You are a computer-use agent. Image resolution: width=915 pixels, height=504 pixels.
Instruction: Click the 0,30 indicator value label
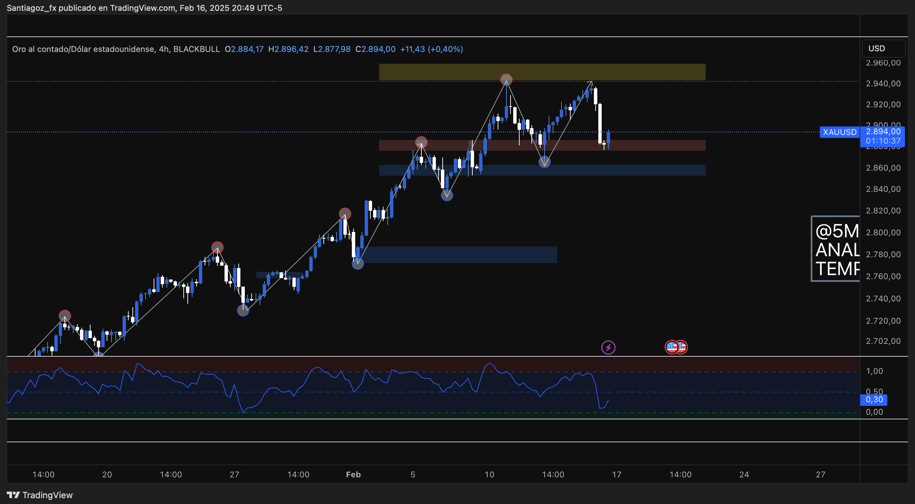[874, 400]
